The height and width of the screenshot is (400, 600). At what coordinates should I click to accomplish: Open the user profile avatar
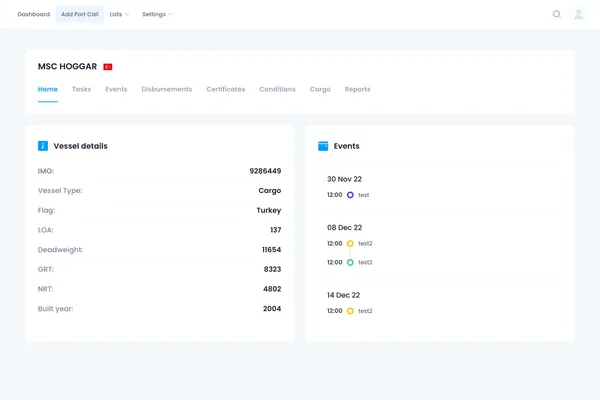[x=578, y=14]
